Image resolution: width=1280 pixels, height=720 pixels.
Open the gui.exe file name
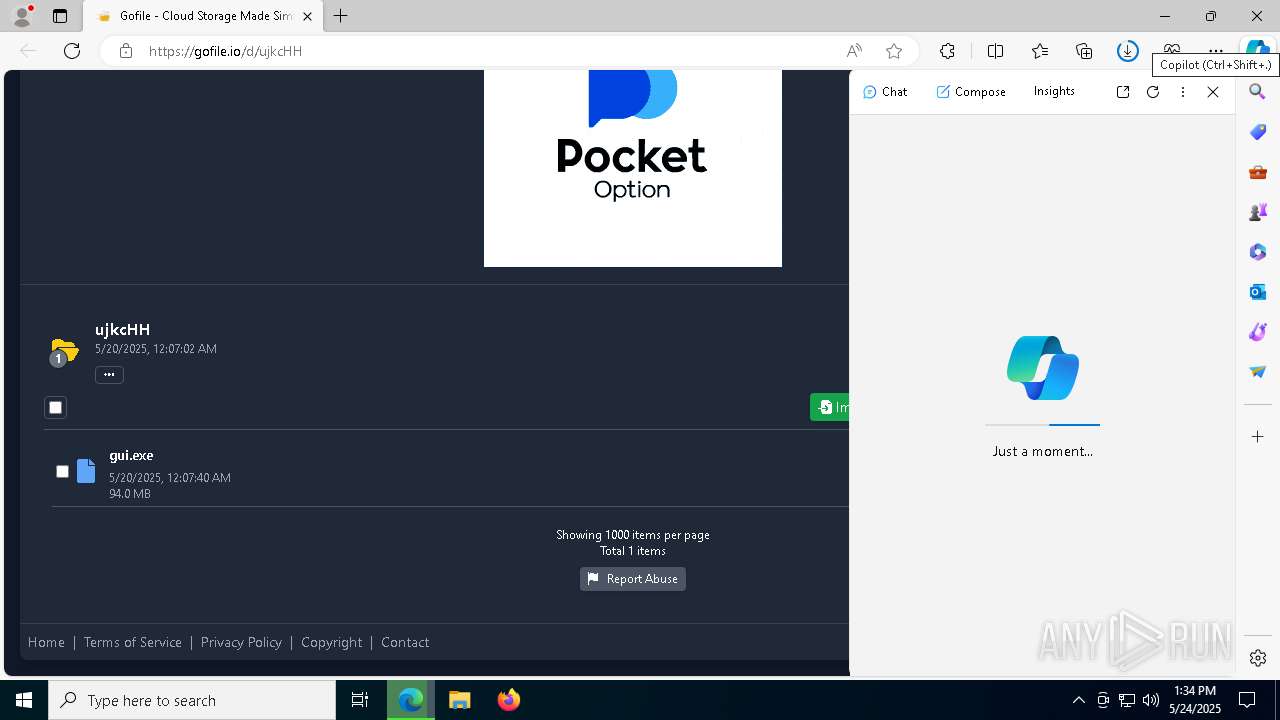coord(131,456)
